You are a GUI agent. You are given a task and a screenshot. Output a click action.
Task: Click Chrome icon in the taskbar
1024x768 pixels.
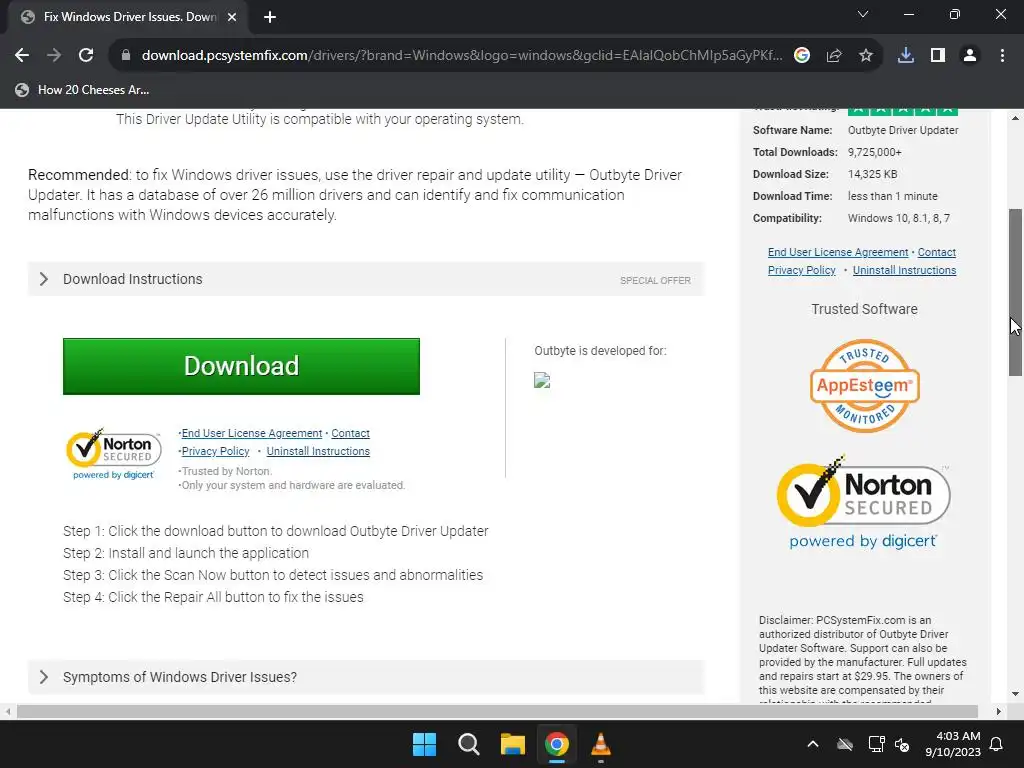point(557,744)
